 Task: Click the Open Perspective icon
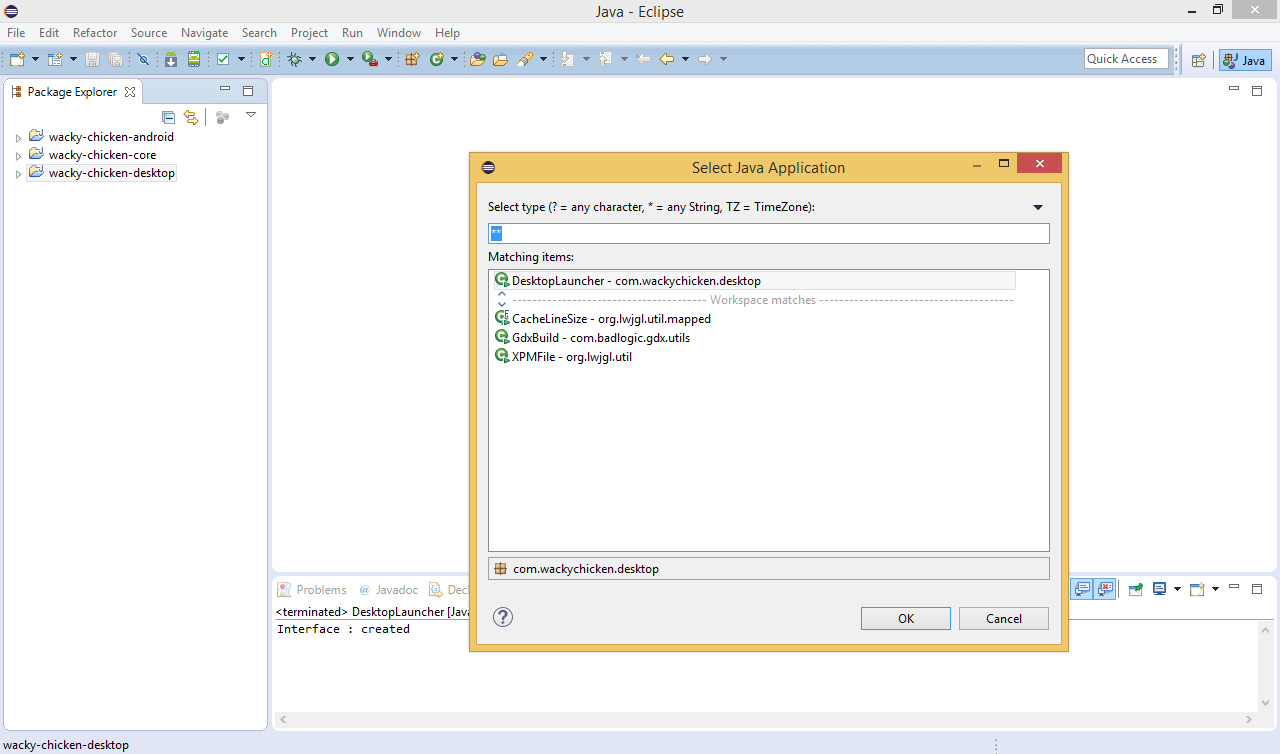coord(1198,60)
